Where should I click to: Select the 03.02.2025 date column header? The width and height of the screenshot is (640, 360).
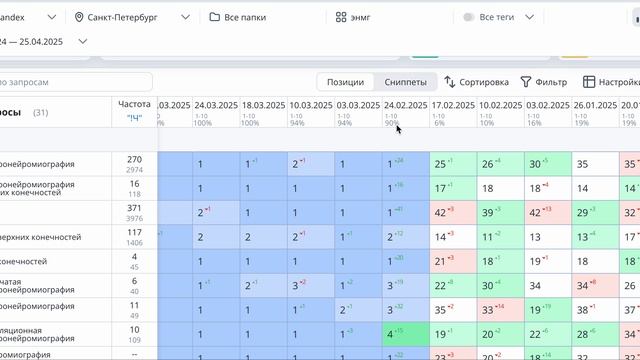point(548,105)
